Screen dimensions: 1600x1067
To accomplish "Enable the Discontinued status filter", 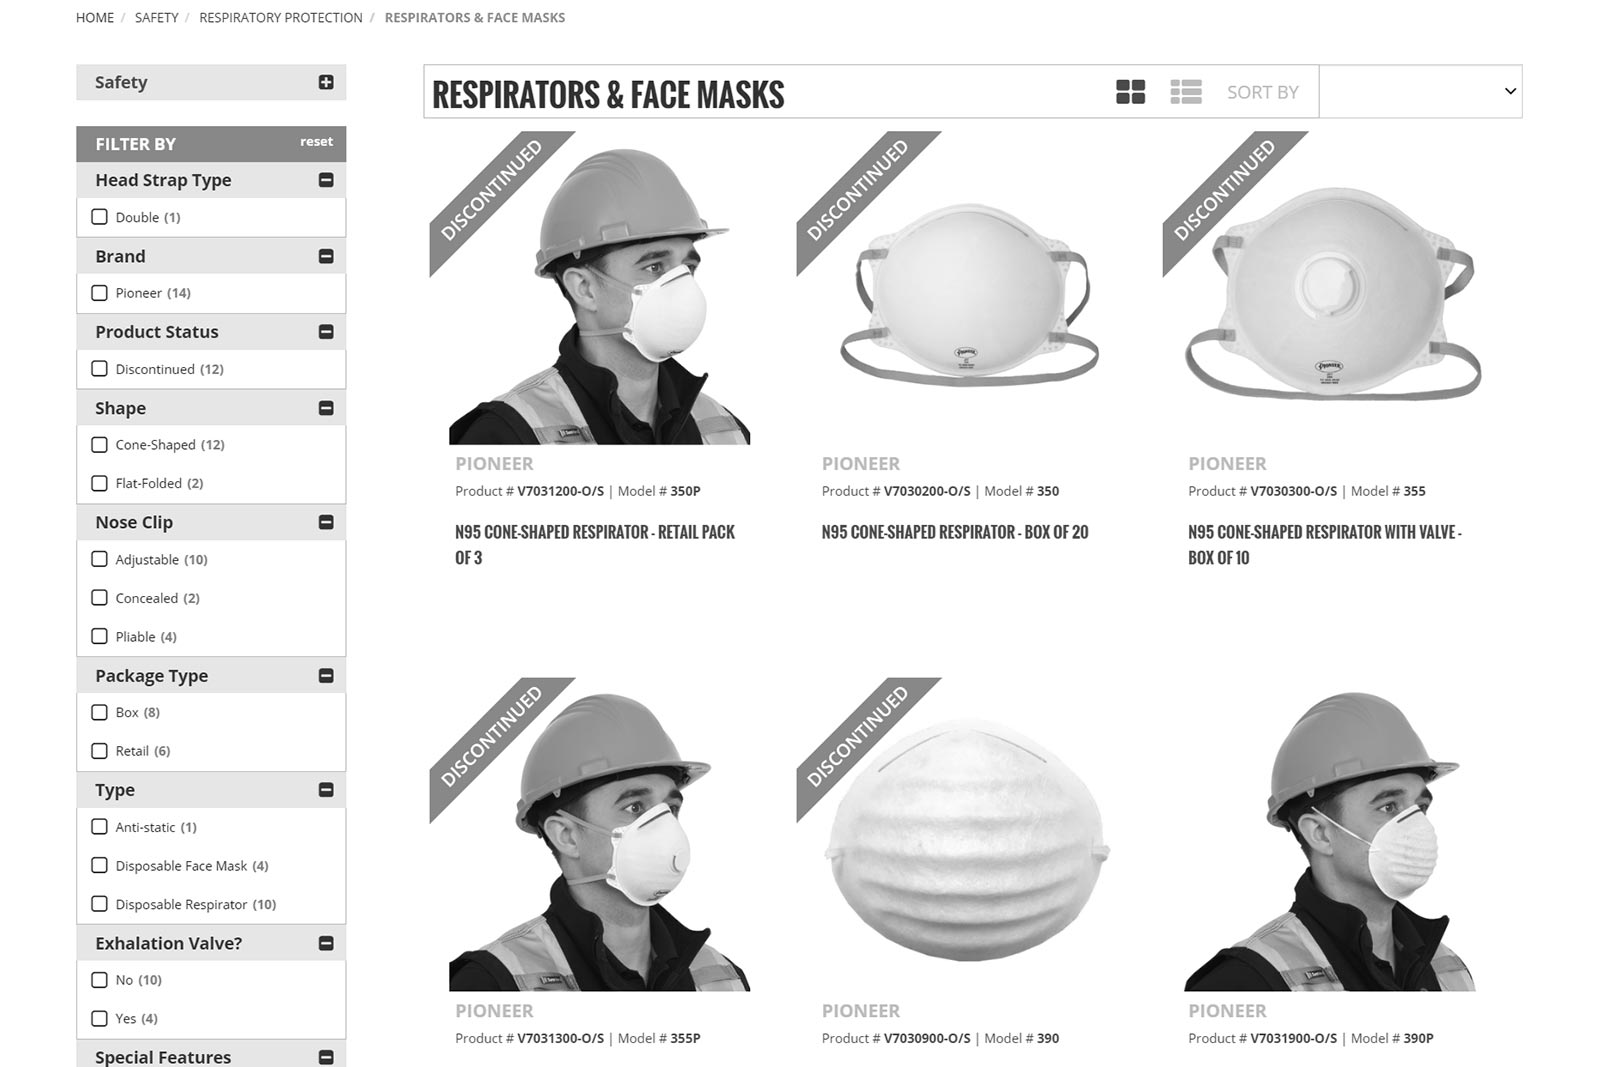I will 100,369.
